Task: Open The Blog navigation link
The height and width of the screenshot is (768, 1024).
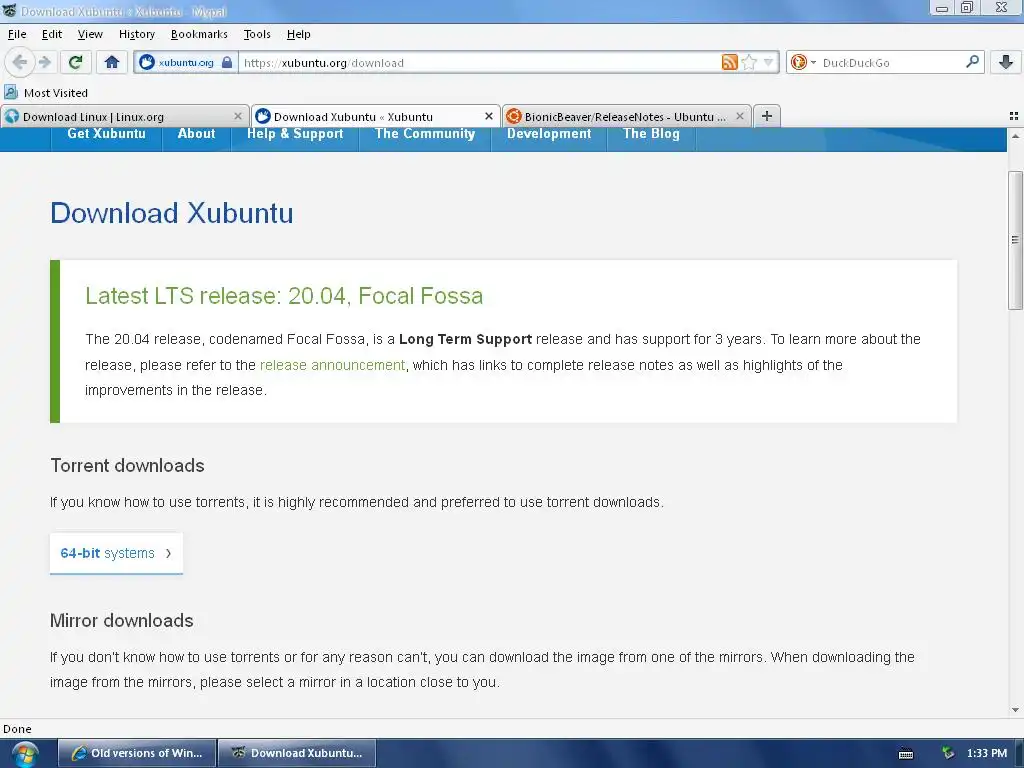Action: click(651, 134)
